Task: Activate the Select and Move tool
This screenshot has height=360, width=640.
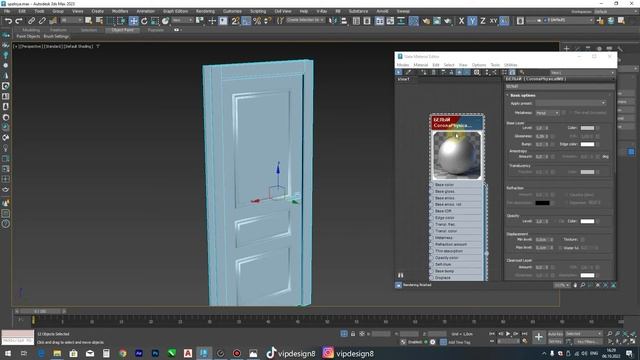Action: [x=133, y=21]
